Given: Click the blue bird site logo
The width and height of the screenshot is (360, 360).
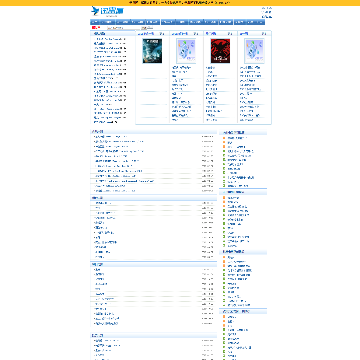Looking at the screenshot, I should (104, 11).
